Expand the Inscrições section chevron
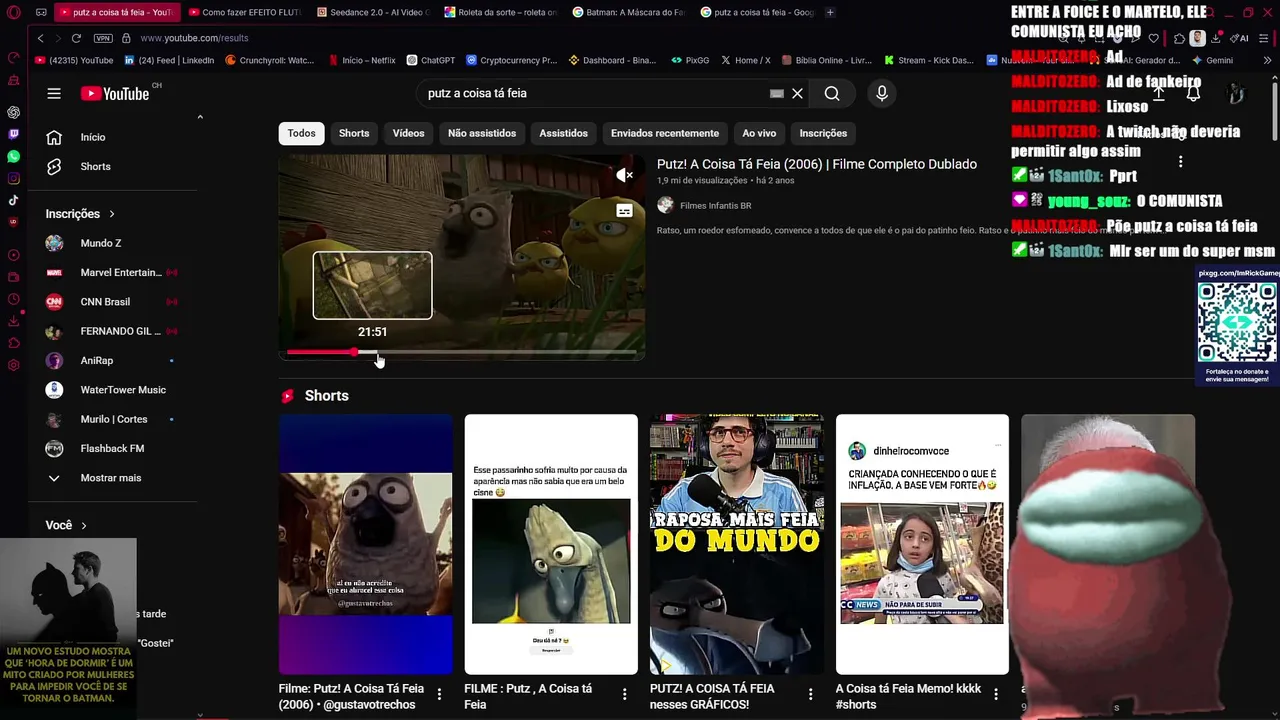Image resolution: width=1280 pixels, height=720 pixels. [111, 214]
